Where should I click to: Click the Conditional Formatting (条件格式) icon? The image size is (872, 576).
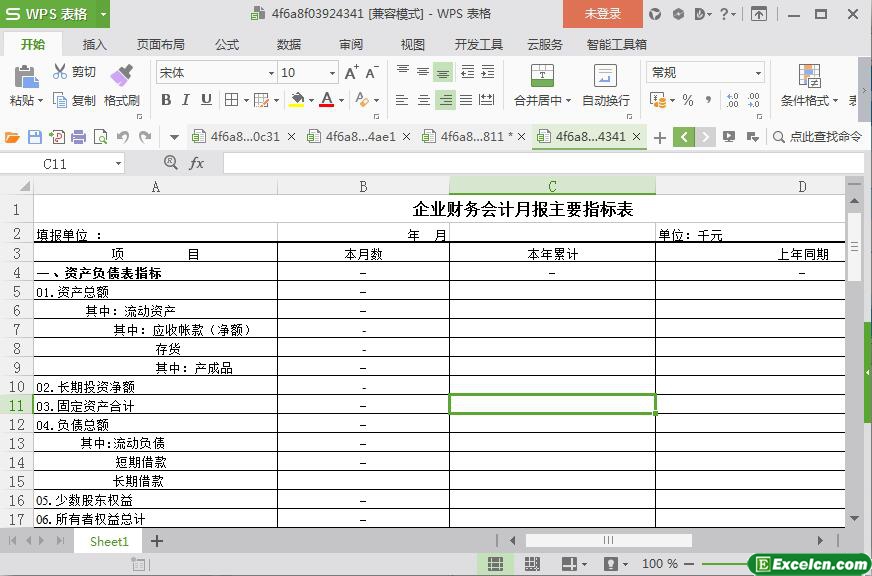[x=809, y=76]
